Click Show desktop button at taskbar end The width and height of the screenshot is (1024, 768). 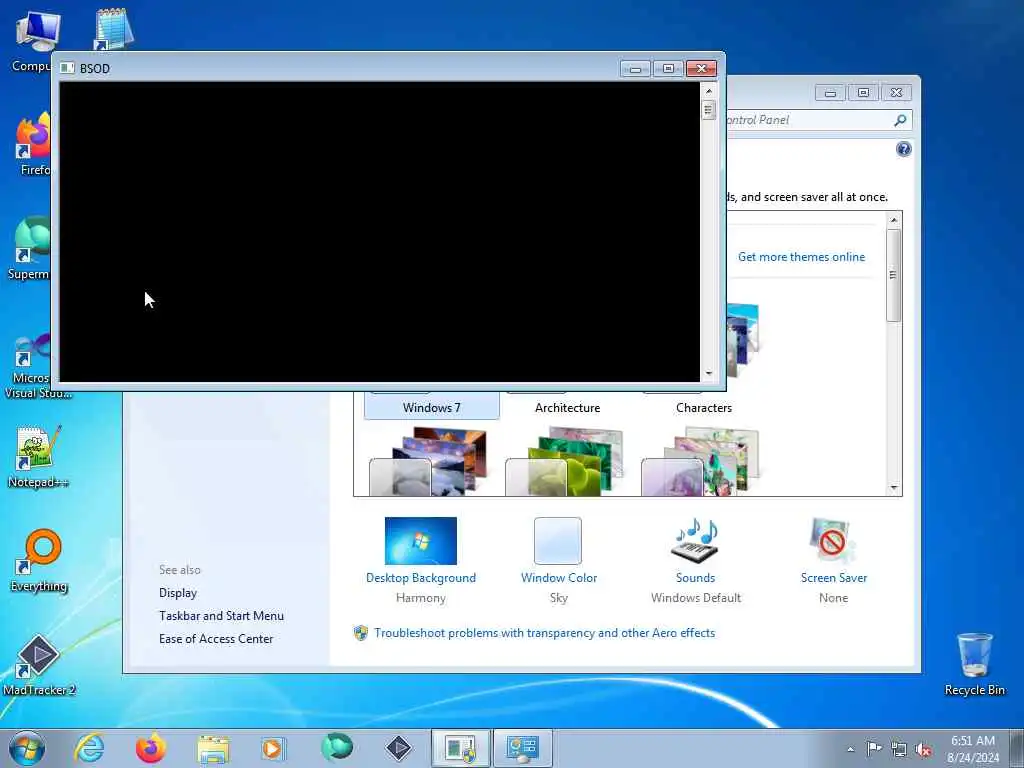pos(1017,748)
